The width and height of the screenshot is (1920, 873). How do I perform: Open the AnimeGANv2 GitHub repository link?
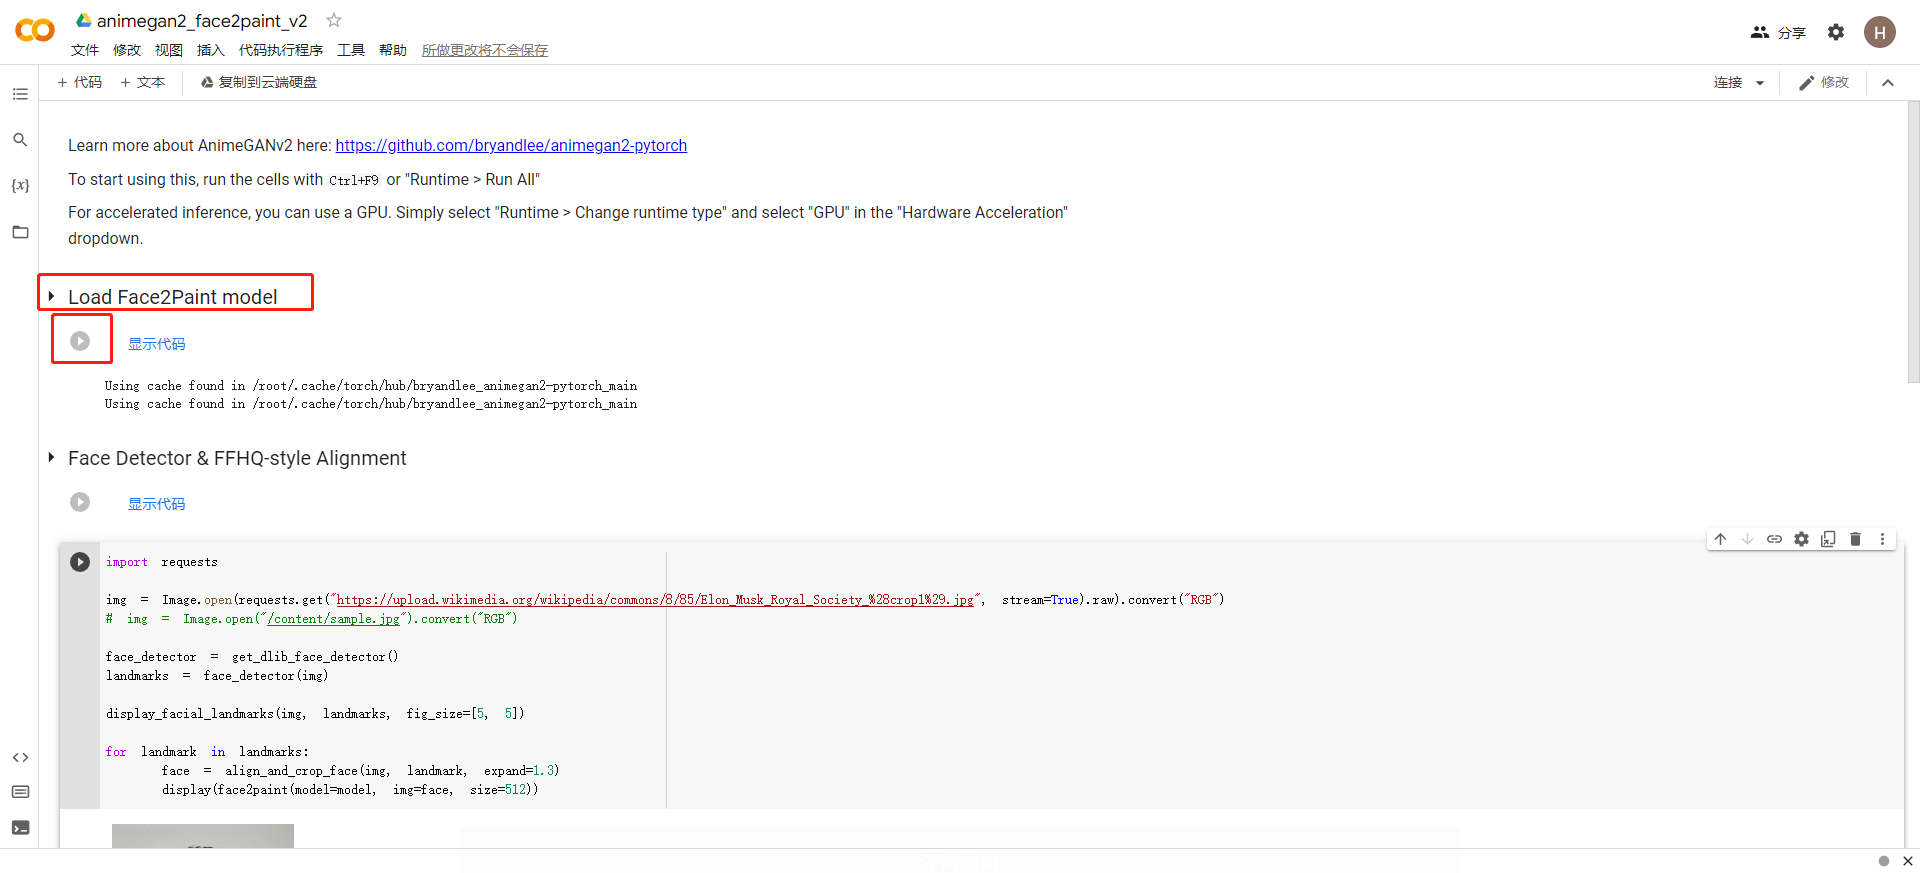(x=511, y=146)
